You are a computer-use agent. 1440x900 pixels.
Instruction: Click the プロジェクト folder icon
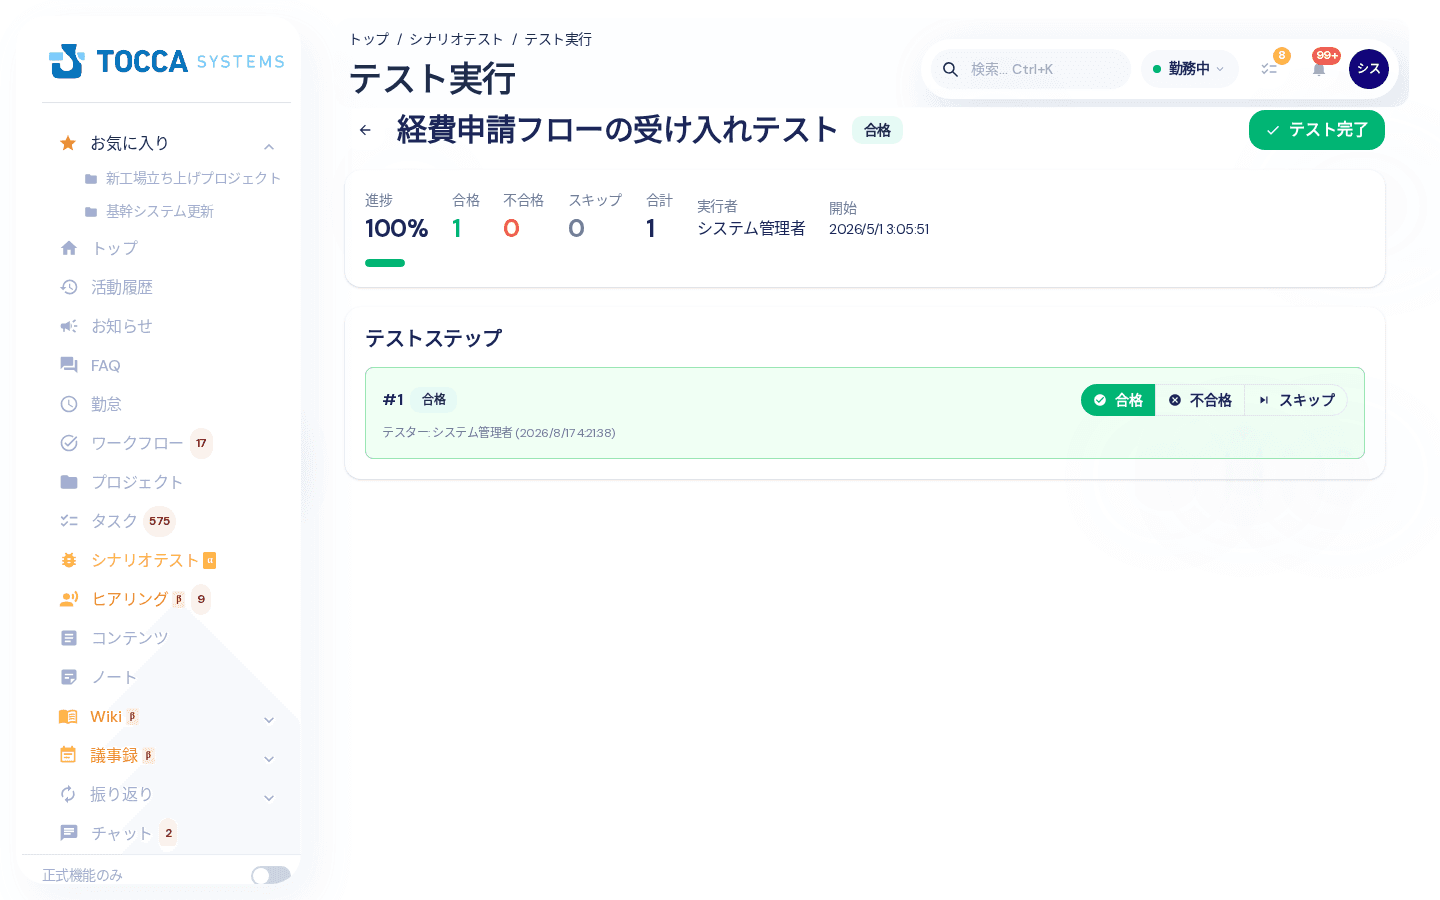[69, 482]
